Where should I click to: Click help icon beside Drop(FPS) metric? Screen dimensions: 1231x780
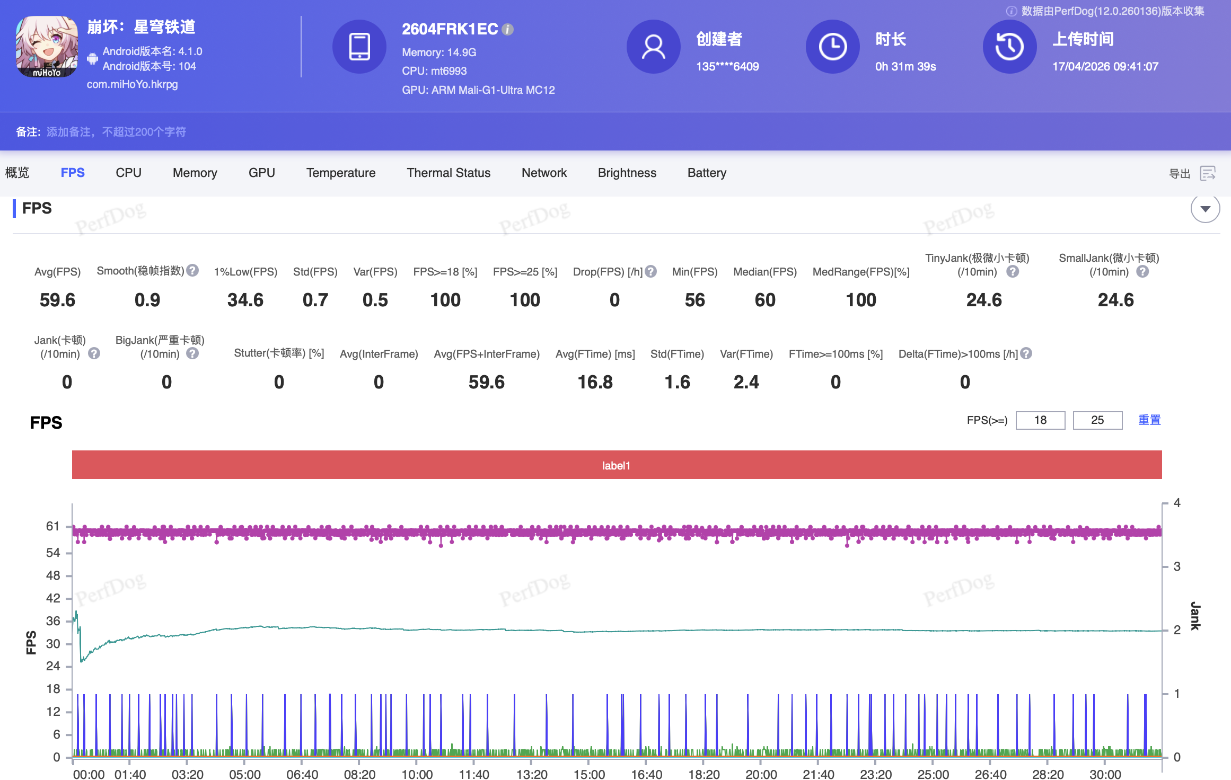[x=651, y=271]
